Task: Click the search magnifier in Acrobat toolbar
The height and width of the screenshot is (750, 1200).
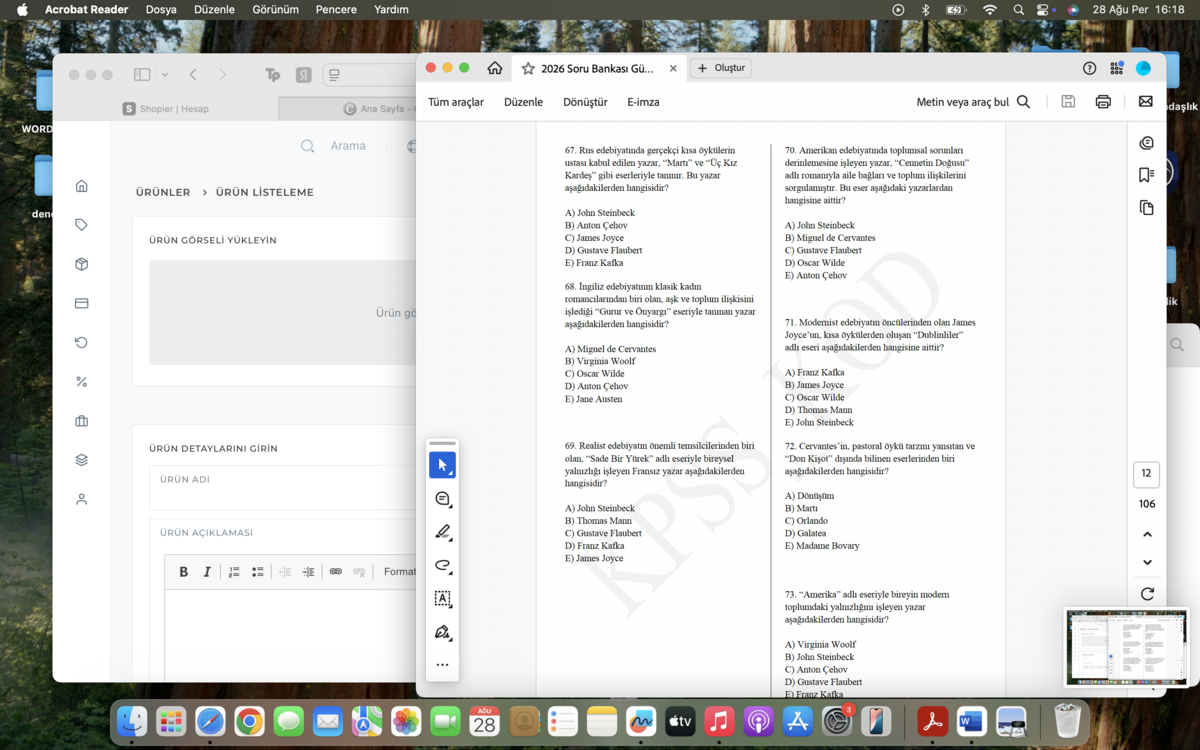Action: pyautogui.click(x=1023, y=102)
